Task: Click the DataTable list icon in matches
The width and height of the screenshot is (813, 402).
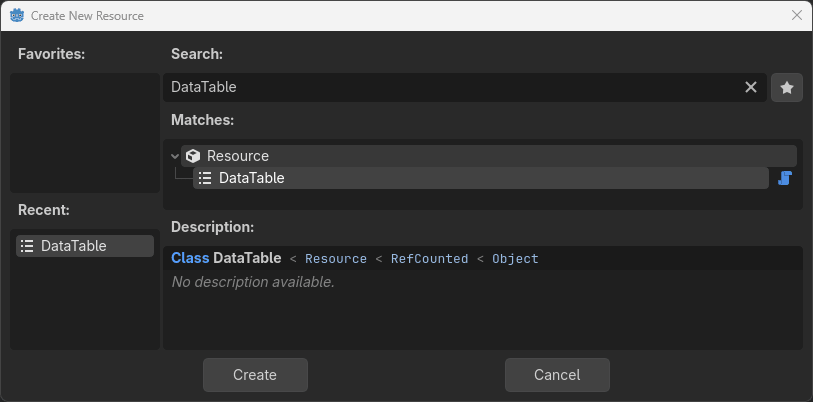Action: click(x=205, y=178)
